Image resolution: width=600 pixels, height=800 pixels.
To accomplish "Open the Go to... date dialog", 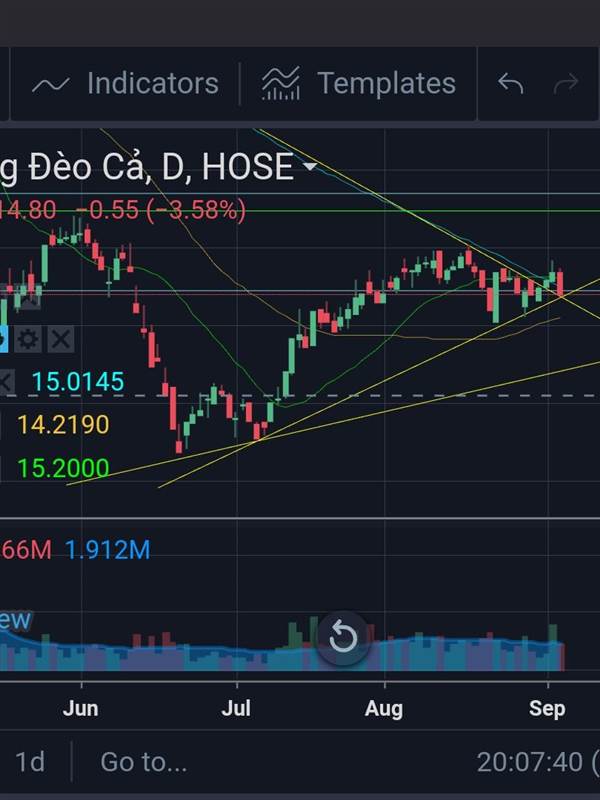I will tap(144, 762).
